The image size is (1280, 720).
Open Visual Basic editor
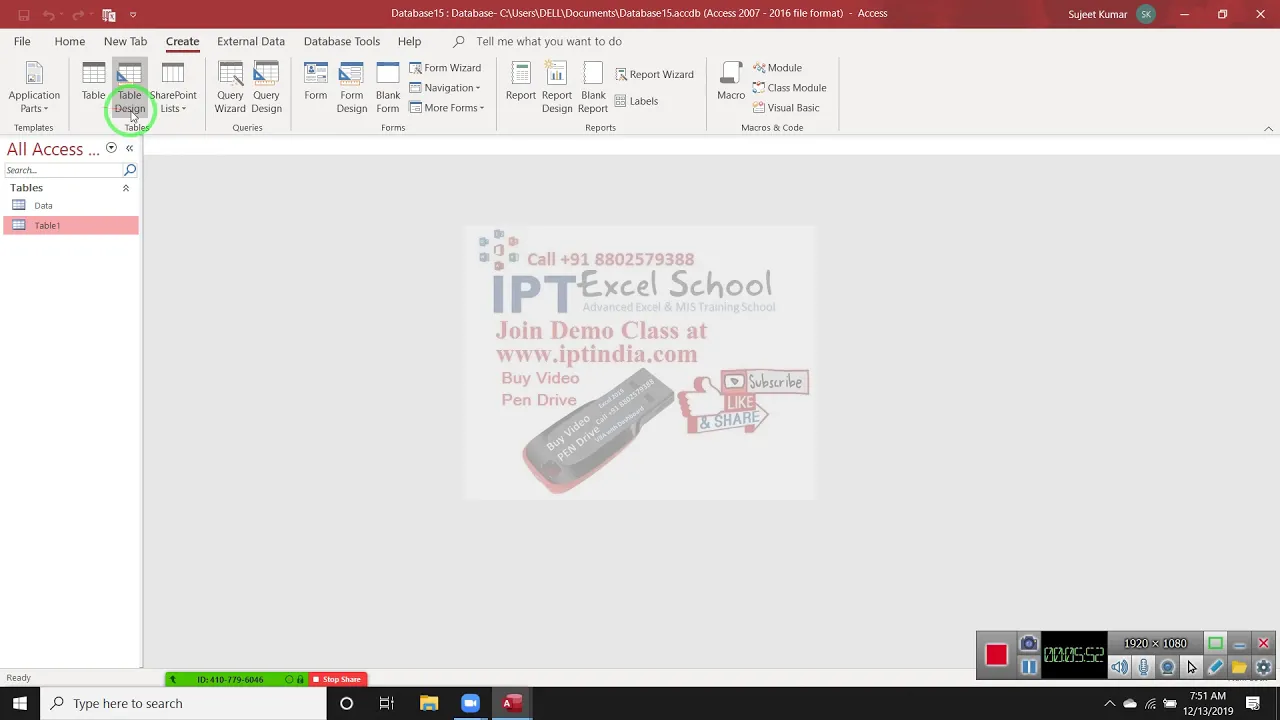(786, 108)
